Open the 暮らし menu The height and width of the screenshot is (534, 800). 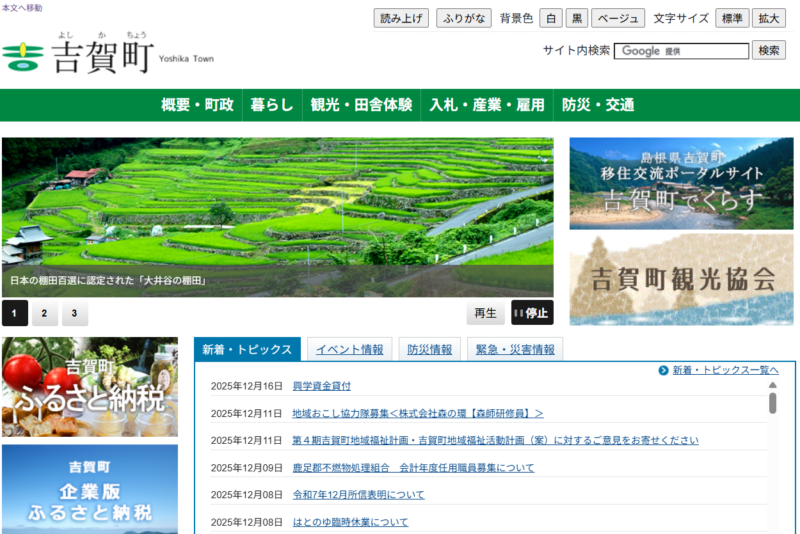272,105
